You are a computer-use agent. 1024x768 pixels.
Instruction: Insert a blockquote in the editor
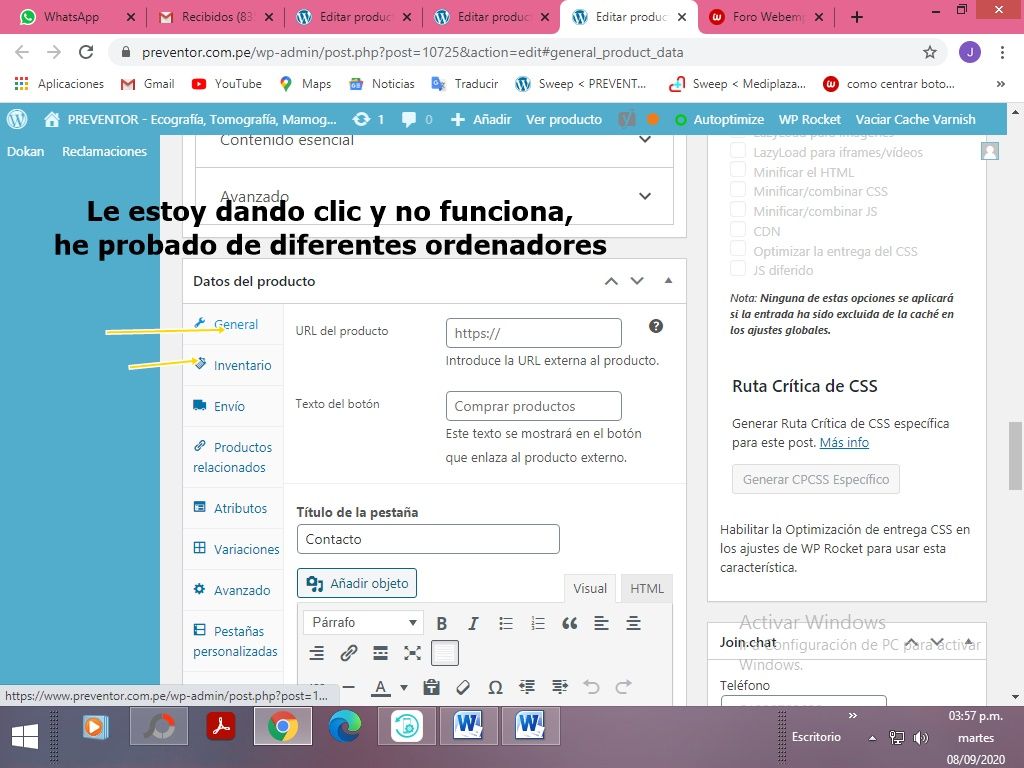coord(569,623)
